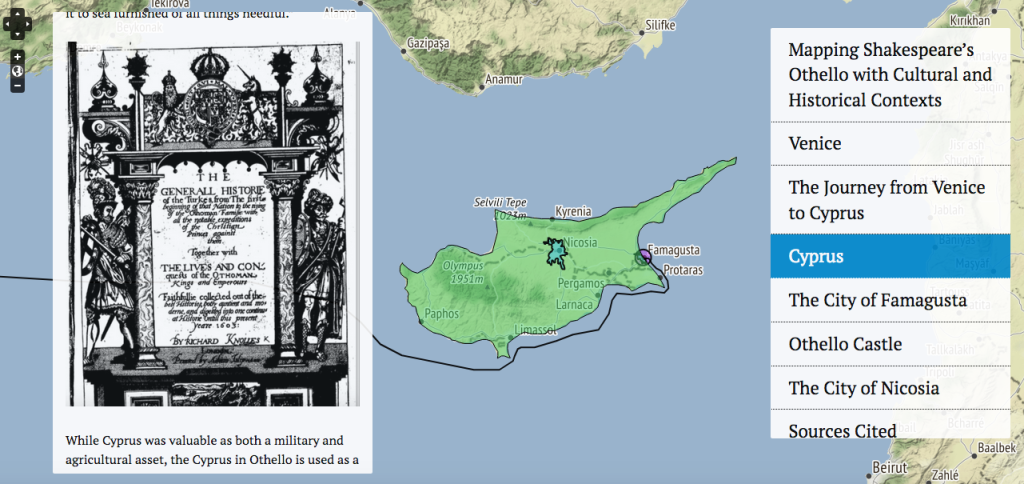
Task: Pan the map up with the arrow
Action: pyautogui.click(x=18, y=14)
